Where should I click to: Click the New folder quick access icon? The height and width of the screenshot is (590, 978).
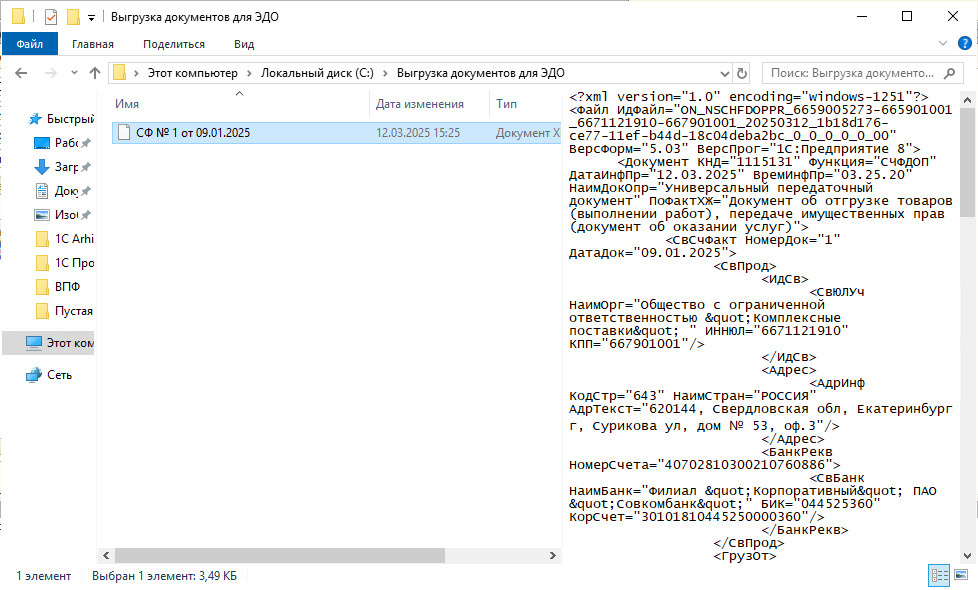pos(73,17)
